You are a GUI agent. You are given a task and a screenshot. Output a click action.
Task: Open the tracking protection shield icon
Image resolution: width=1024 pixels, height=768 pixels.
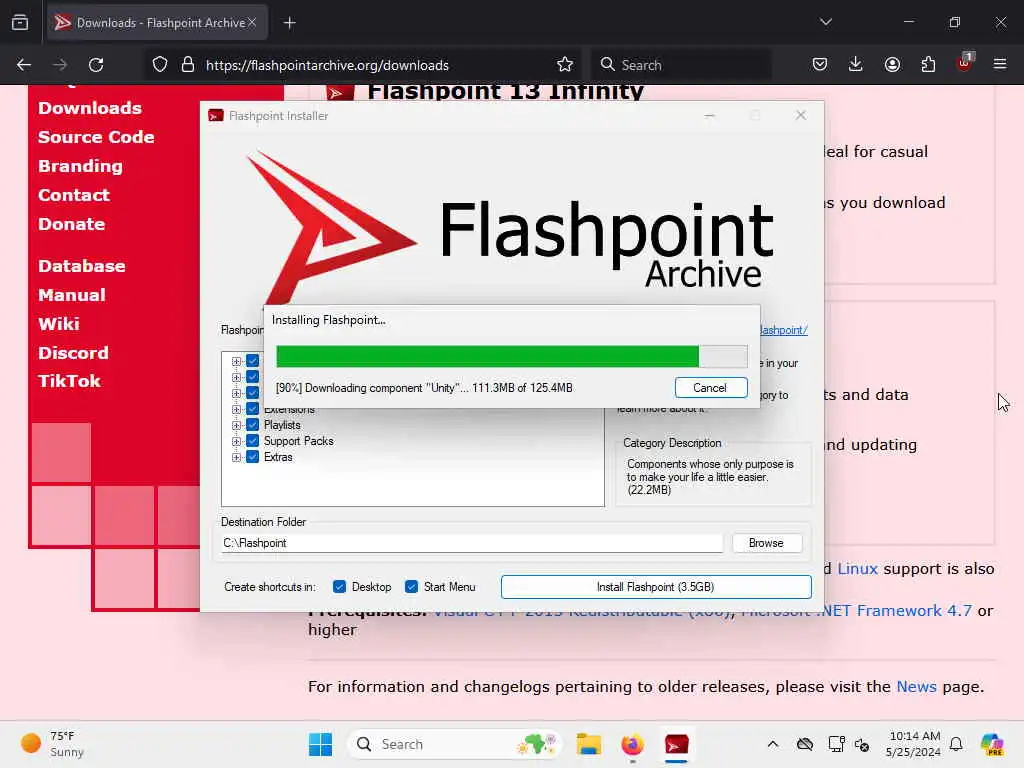160,65
